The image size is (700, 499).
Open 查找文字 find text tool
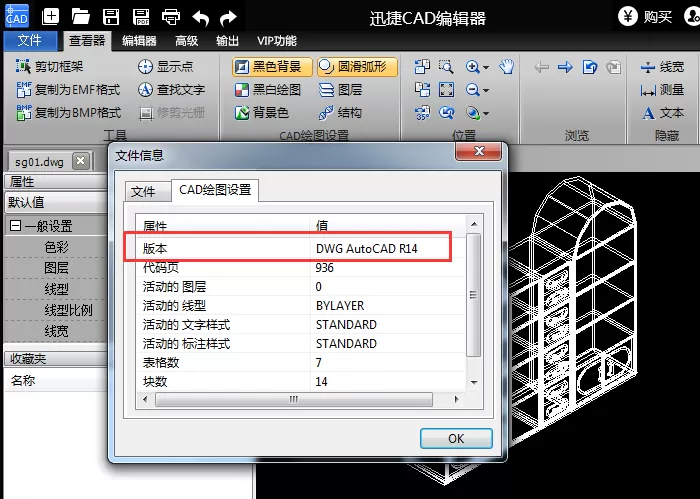pos(171,90)
